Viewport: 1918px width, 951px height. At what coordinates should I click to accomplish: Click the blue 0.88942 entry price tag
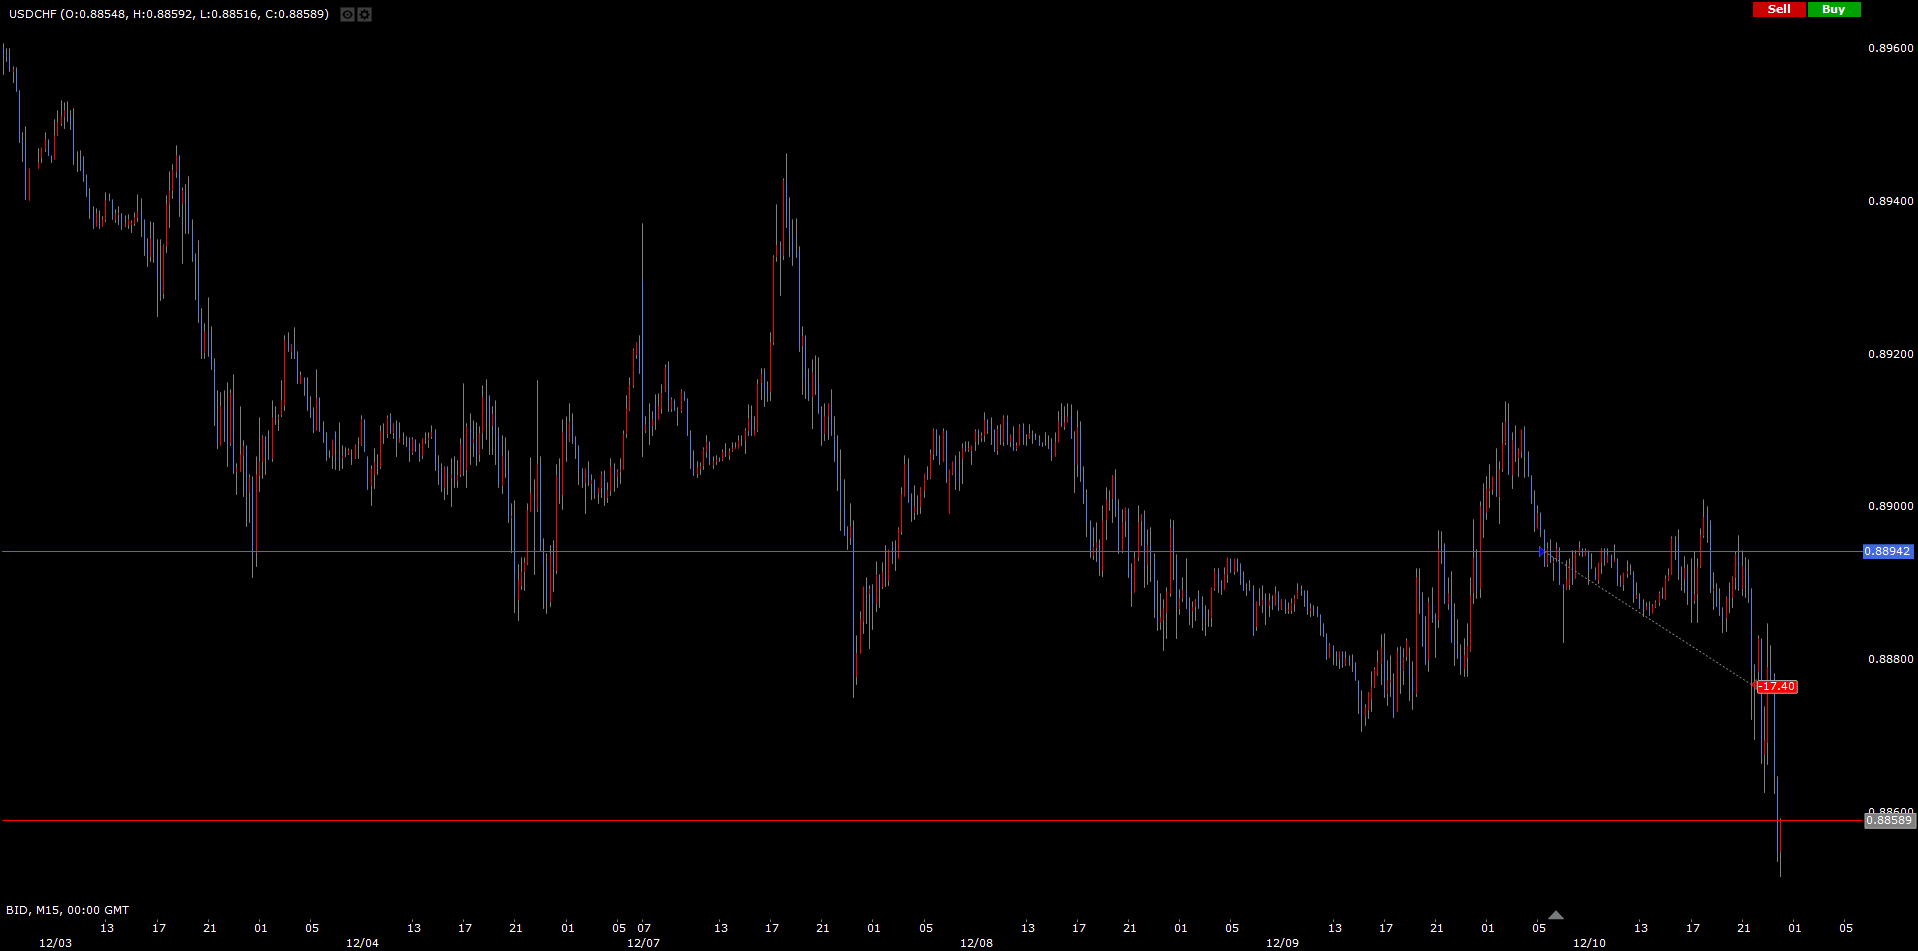[1887, 551]
